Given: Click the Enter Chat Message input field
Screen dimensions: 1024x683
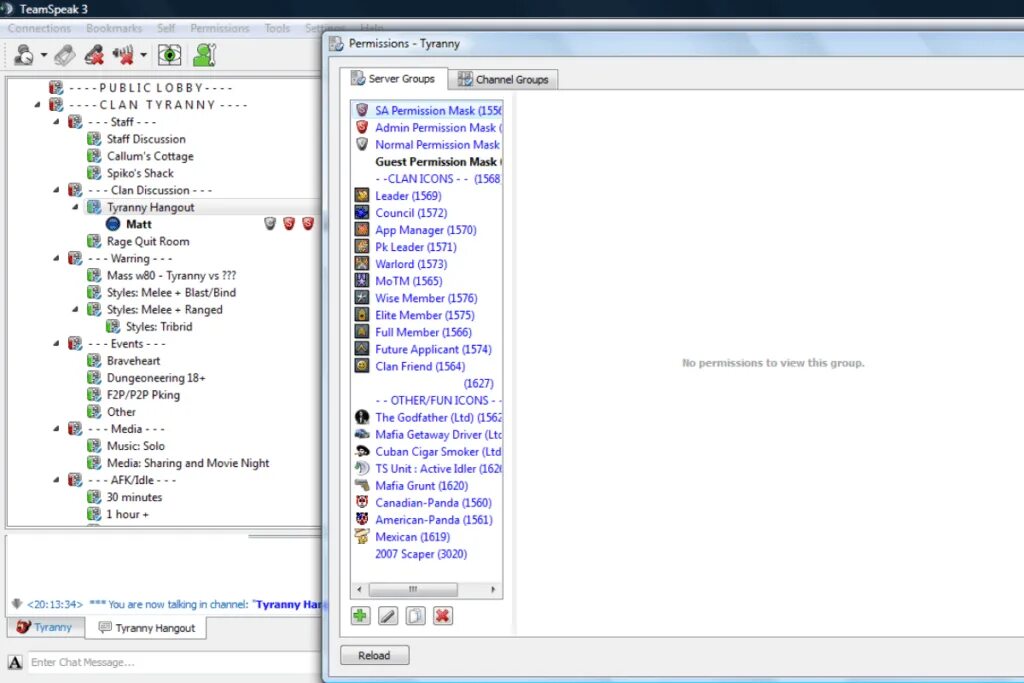Looking at the screenshot, I should tap(175, 662).
